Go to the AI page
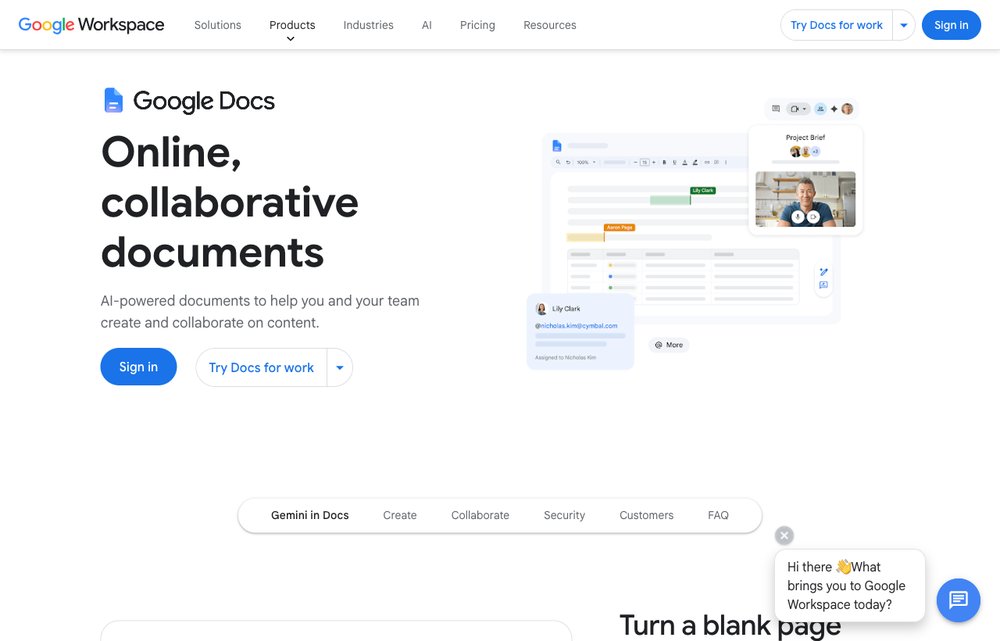The height and width of the screenshot is (641, 1000). (427, 25)
